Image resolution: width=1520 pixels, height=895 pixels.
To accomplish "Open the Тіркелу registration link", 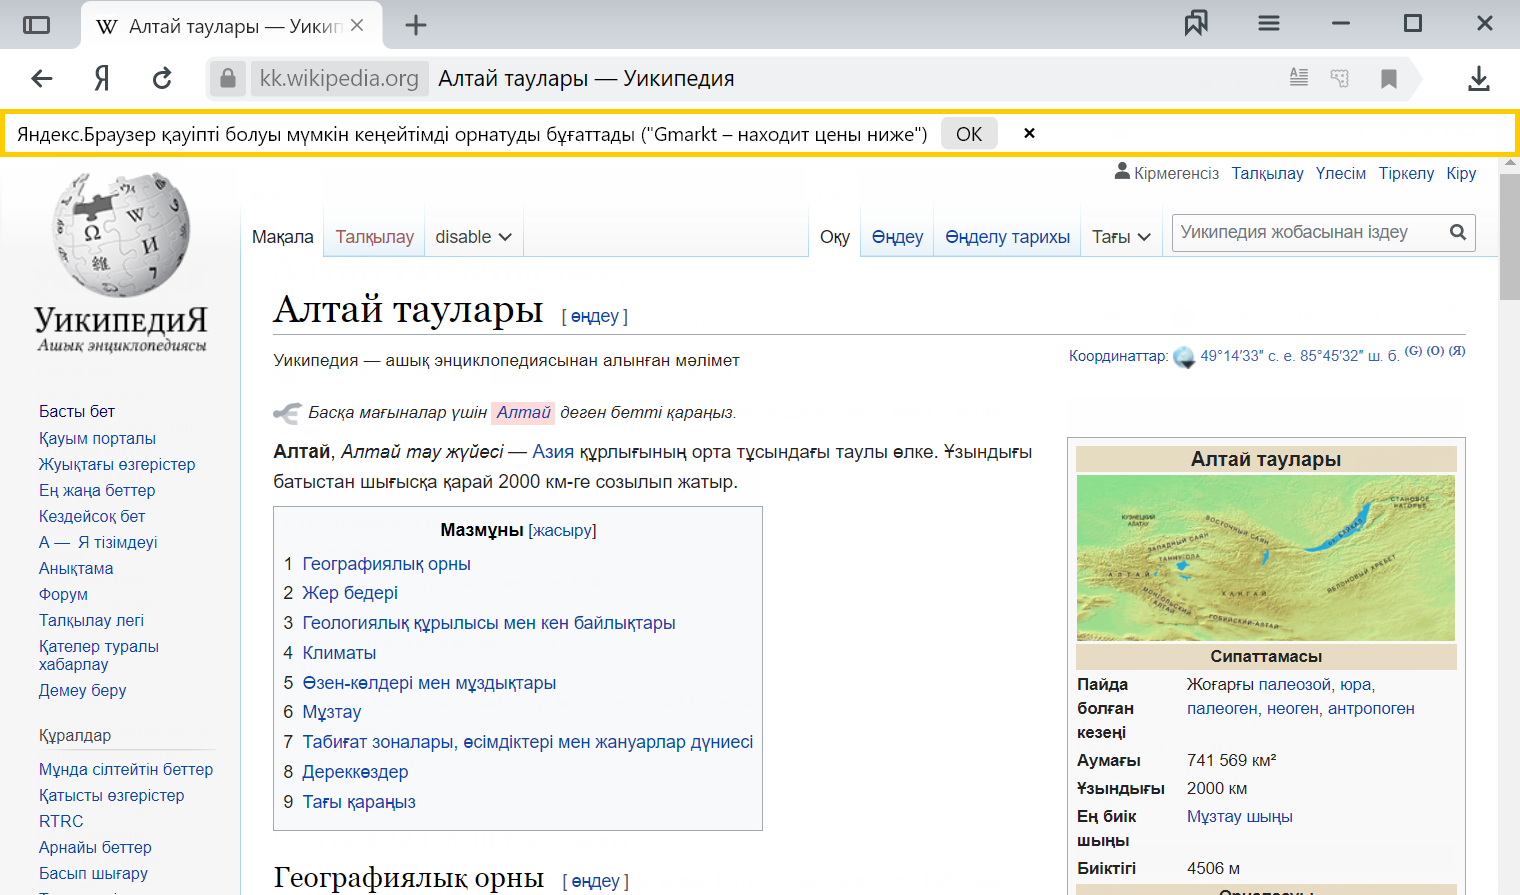I will [1406, 173].
